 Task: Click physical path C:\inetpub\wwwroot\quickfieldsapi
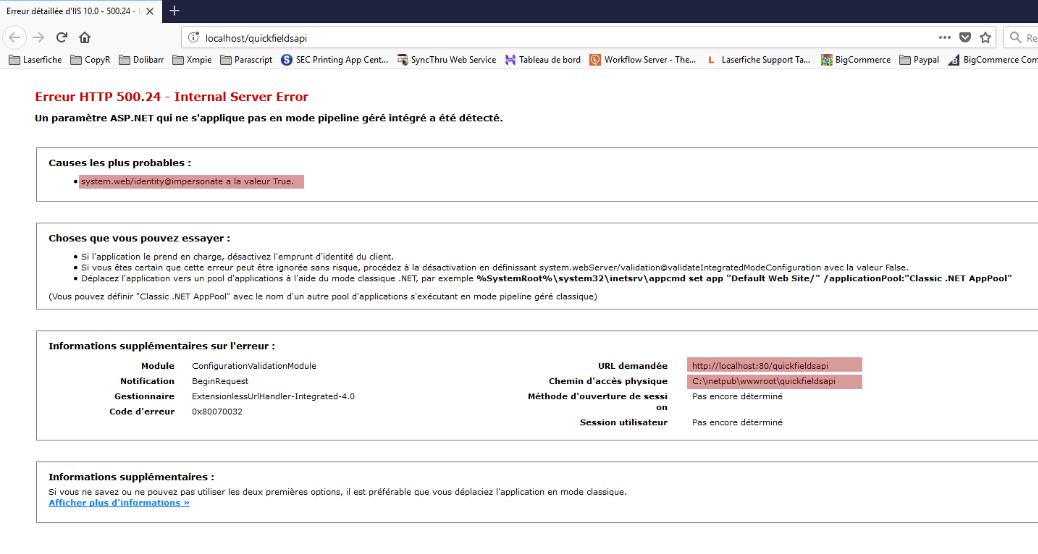(763, 381)
